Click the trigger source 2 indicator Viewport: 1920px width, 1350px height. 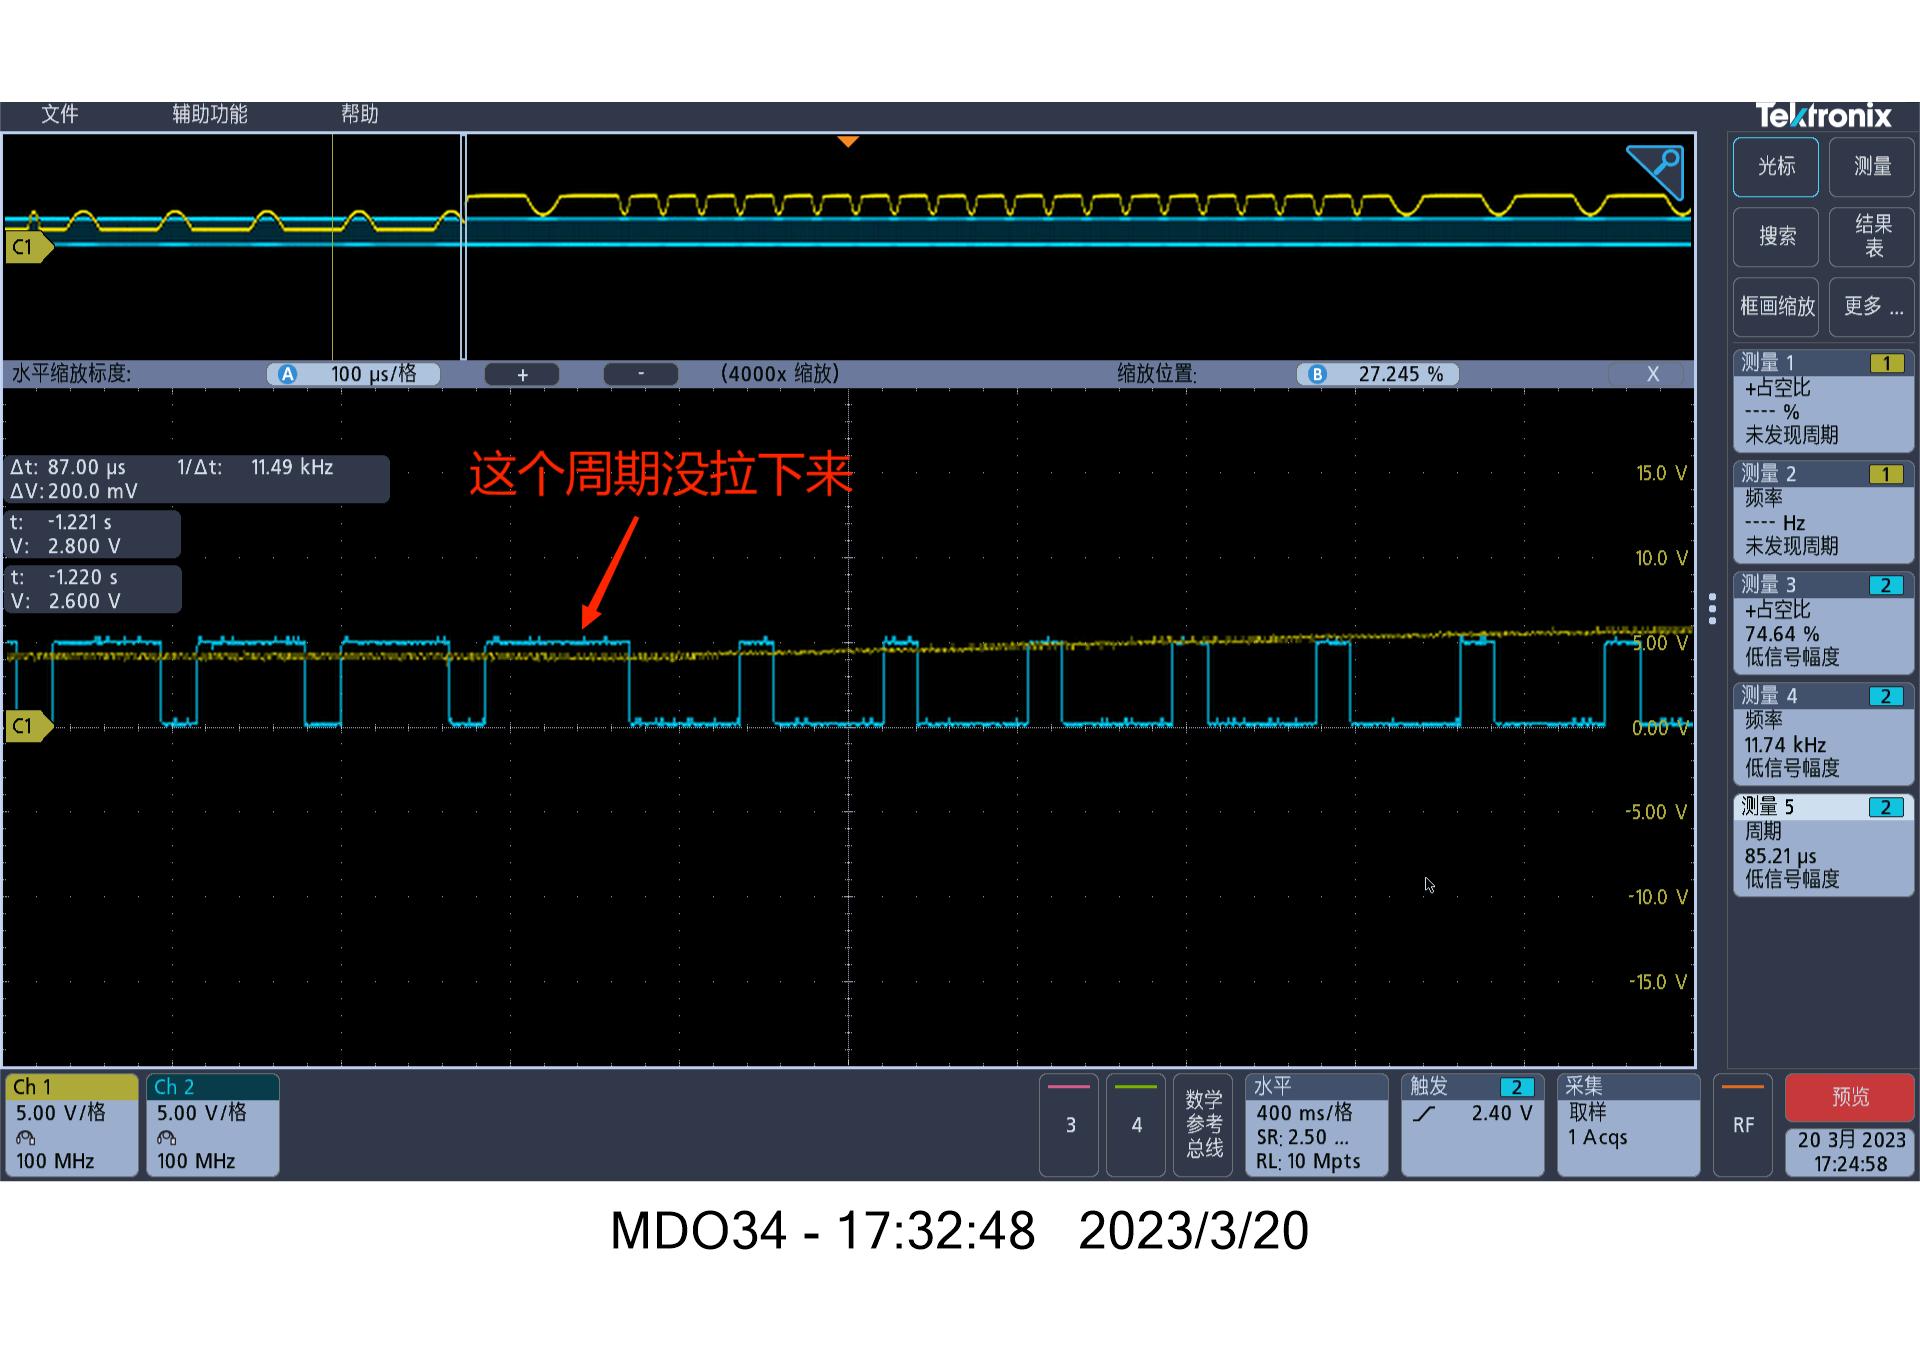click(1517, 1087)
